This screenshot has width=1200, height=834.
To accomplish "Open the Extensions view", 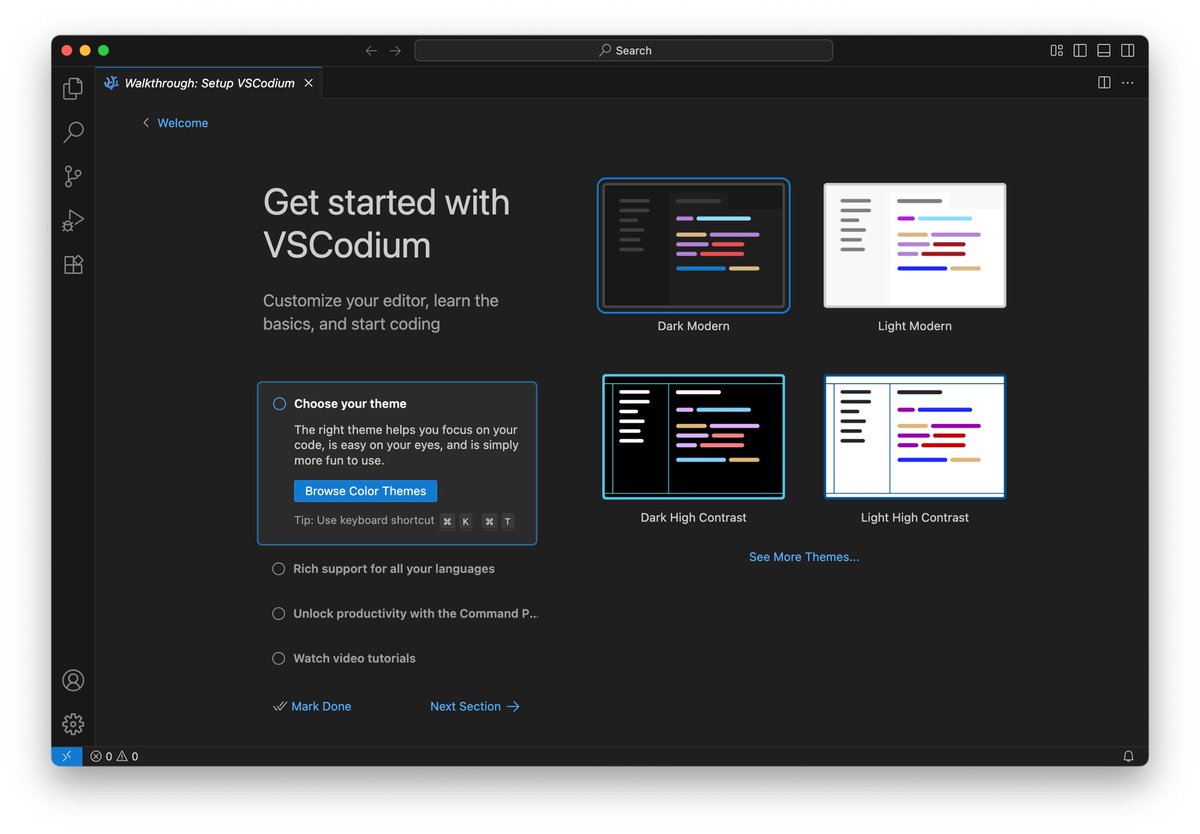I will pyautogui.click(x=73, y=264).
